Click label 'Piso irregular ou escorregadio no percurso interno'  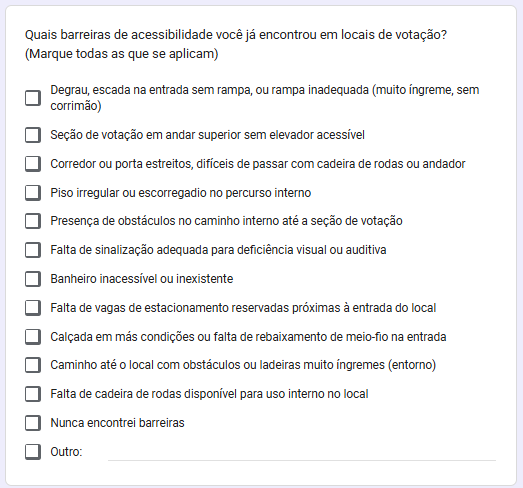[180, 193]
